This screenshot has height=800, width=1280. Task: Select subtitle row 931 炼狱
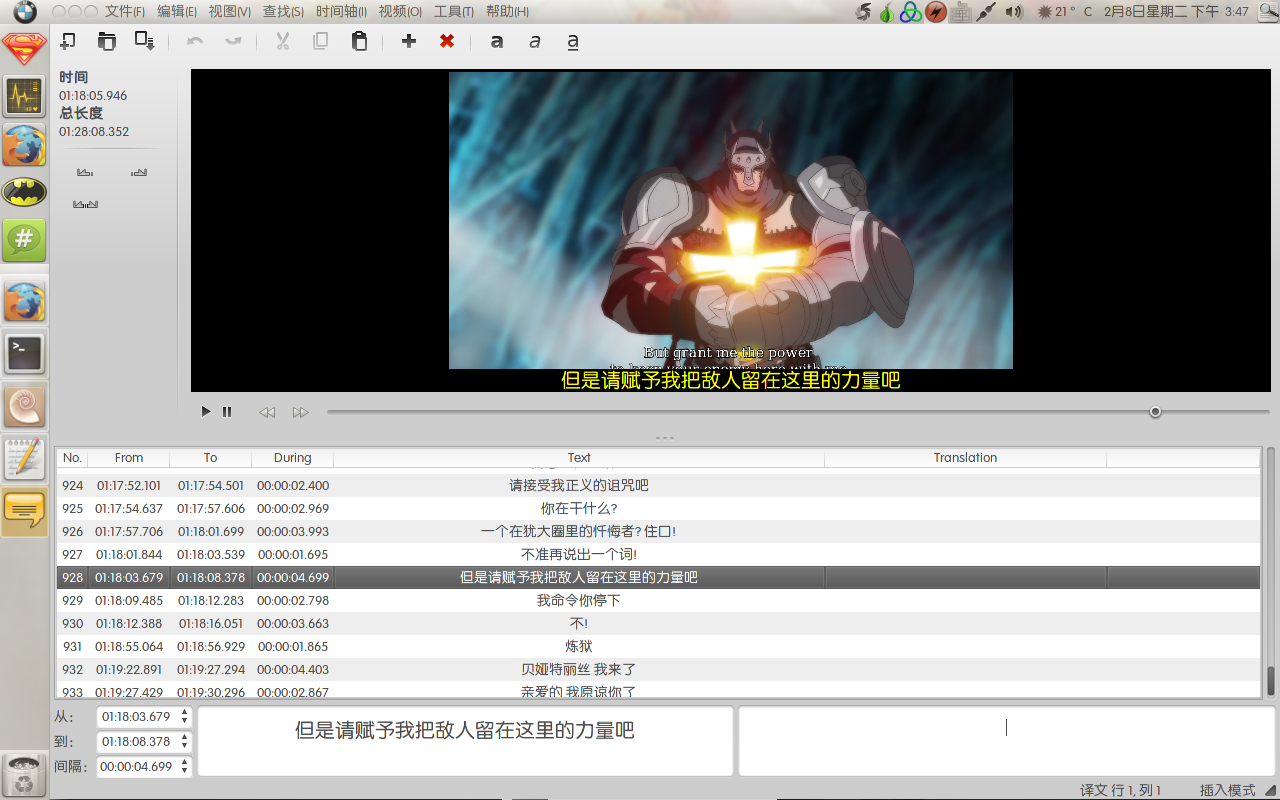coord(658,646)
